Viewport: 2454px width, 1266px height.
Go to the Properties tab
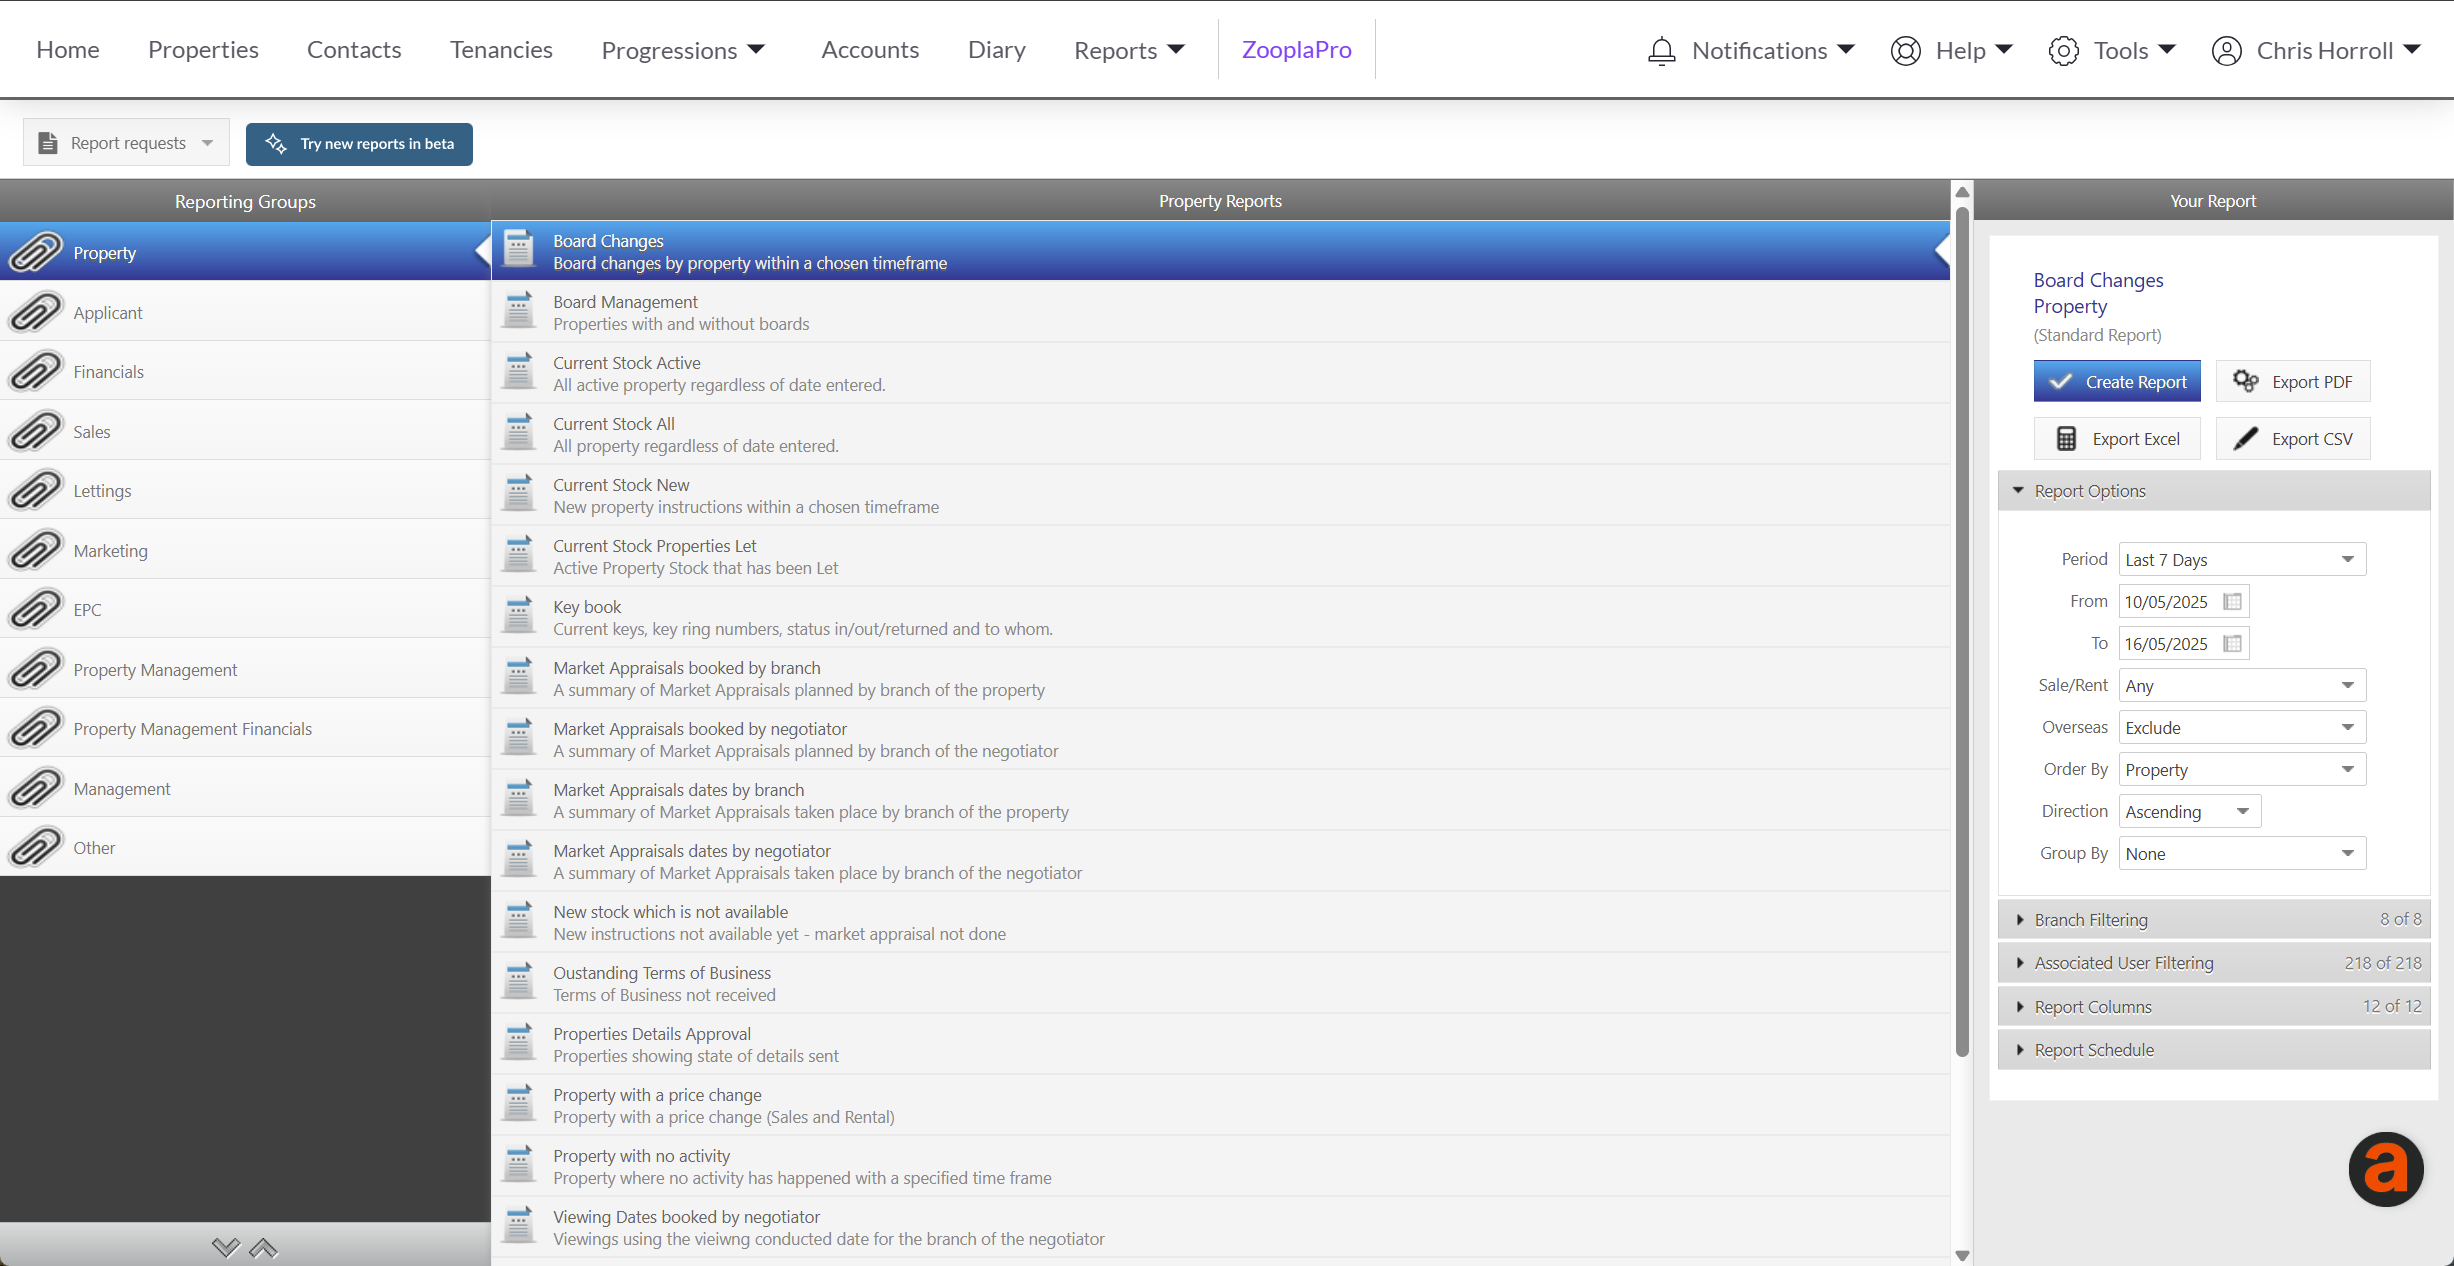(x=203, y=50)
